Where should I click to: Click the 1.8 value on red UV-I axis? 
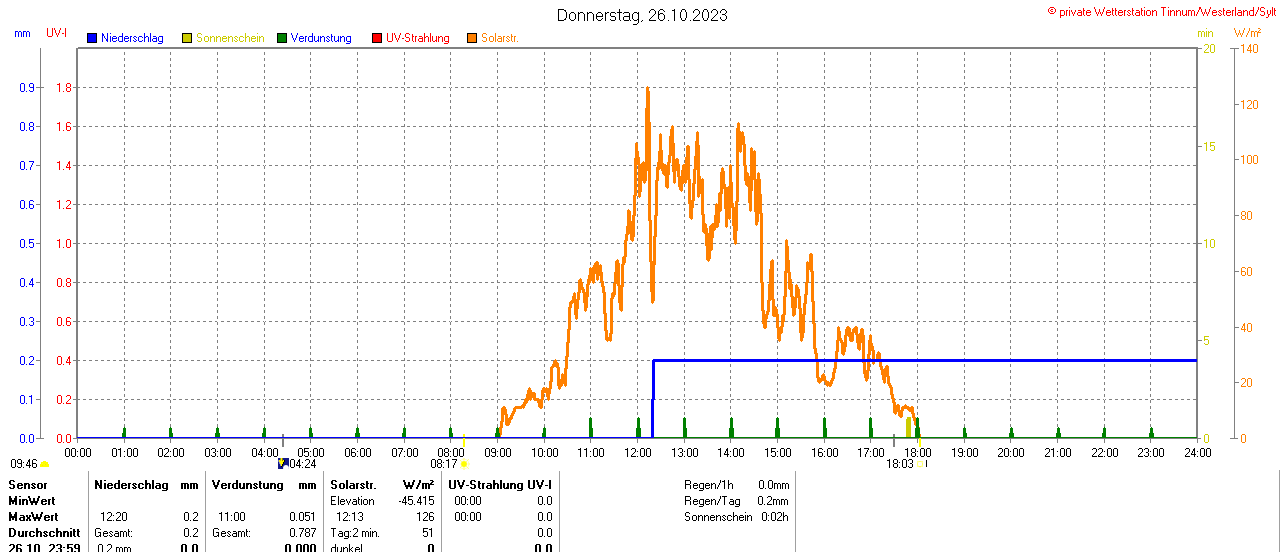tap(64, 88)
